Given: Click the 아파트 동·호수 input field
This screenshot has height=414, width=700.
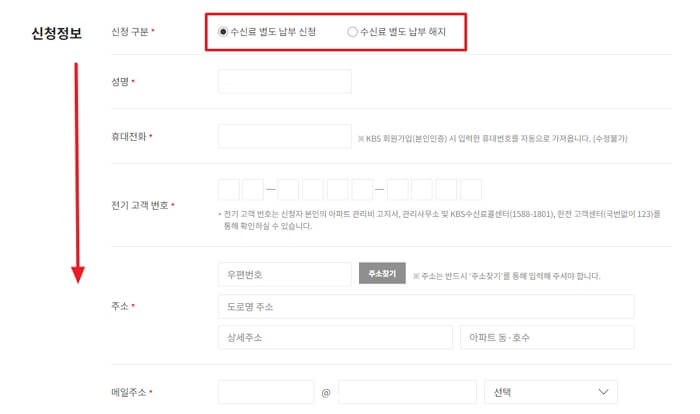Looking at the screenshot, I should pos(547,337).
